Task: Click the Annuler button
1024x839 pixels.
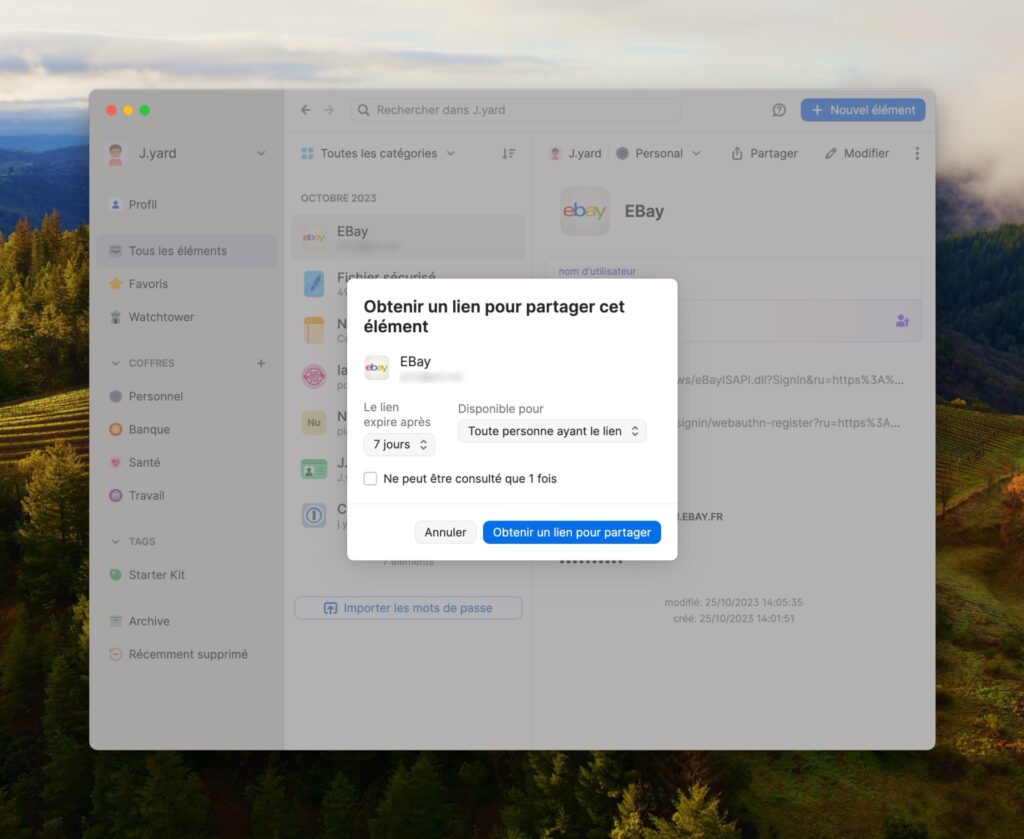Action: click(x=445, y=532)
